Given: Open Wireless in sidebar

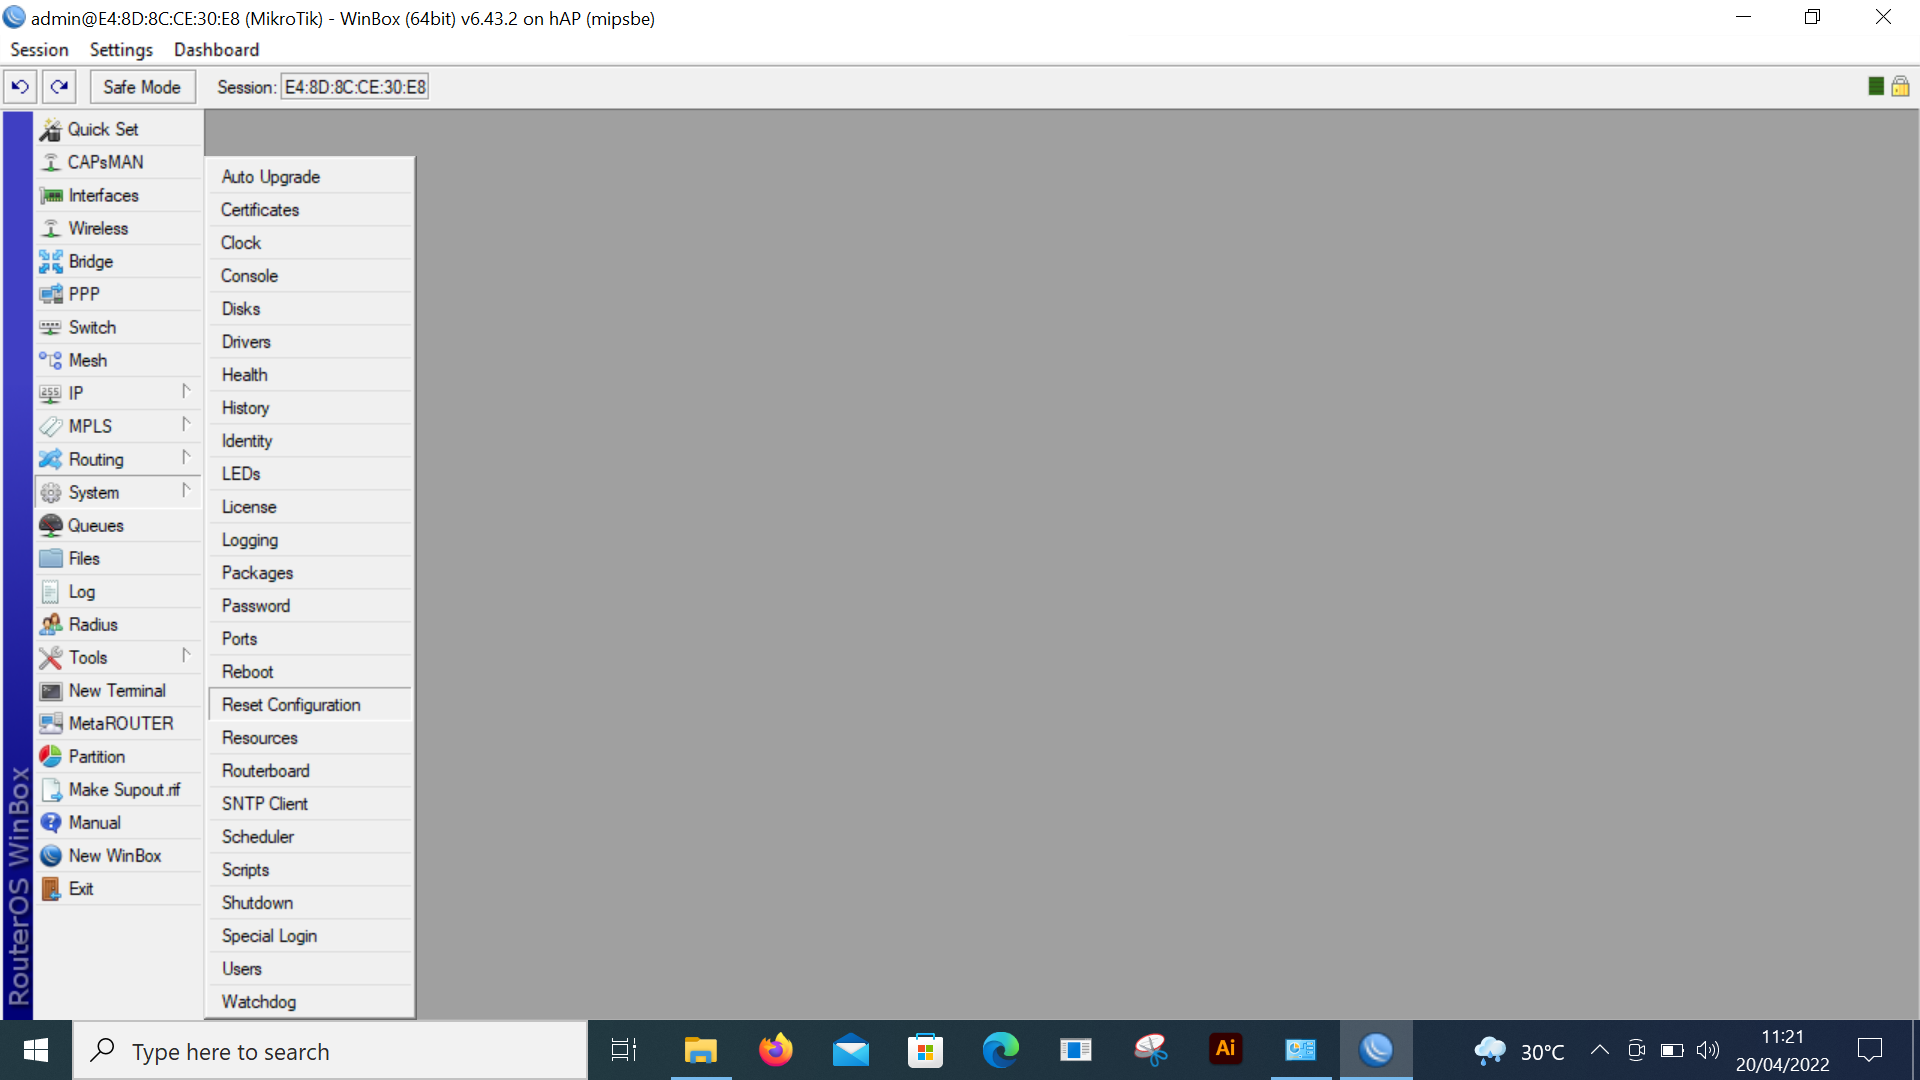Looking at the screenshot, I should coord(119,228).
